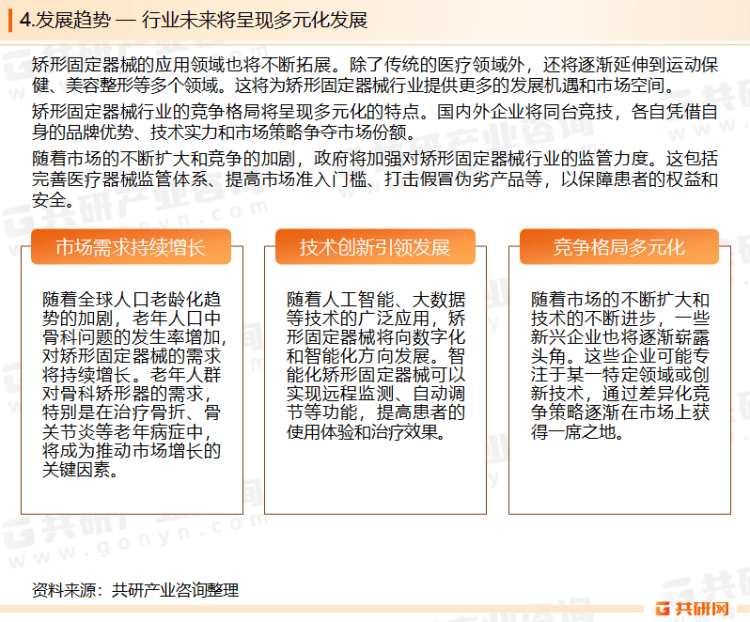Click the source note 资料来源：共研产业咨询整理
750x622 pixels.
[x=135, y=590]
